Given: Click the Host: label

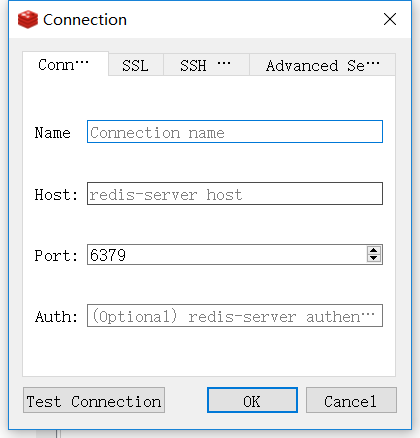Looking at the screenshot, I should tap(56, 195).
